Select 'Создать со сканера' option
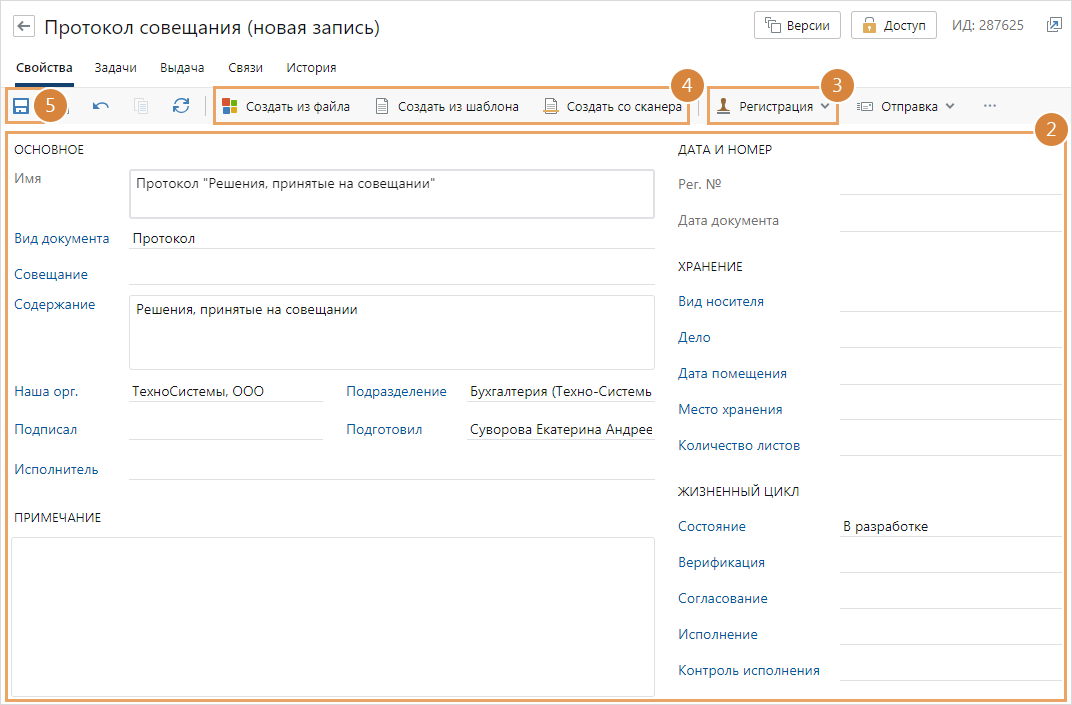Image resolution: width=1072 pixels, height=705 pixels. pyautogui.click(x=613, y=106)
